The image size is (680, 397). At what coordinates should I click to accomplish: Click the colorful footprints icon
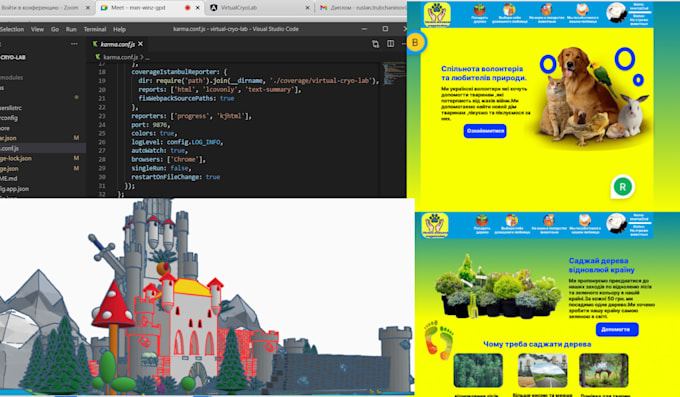[439, 340]
